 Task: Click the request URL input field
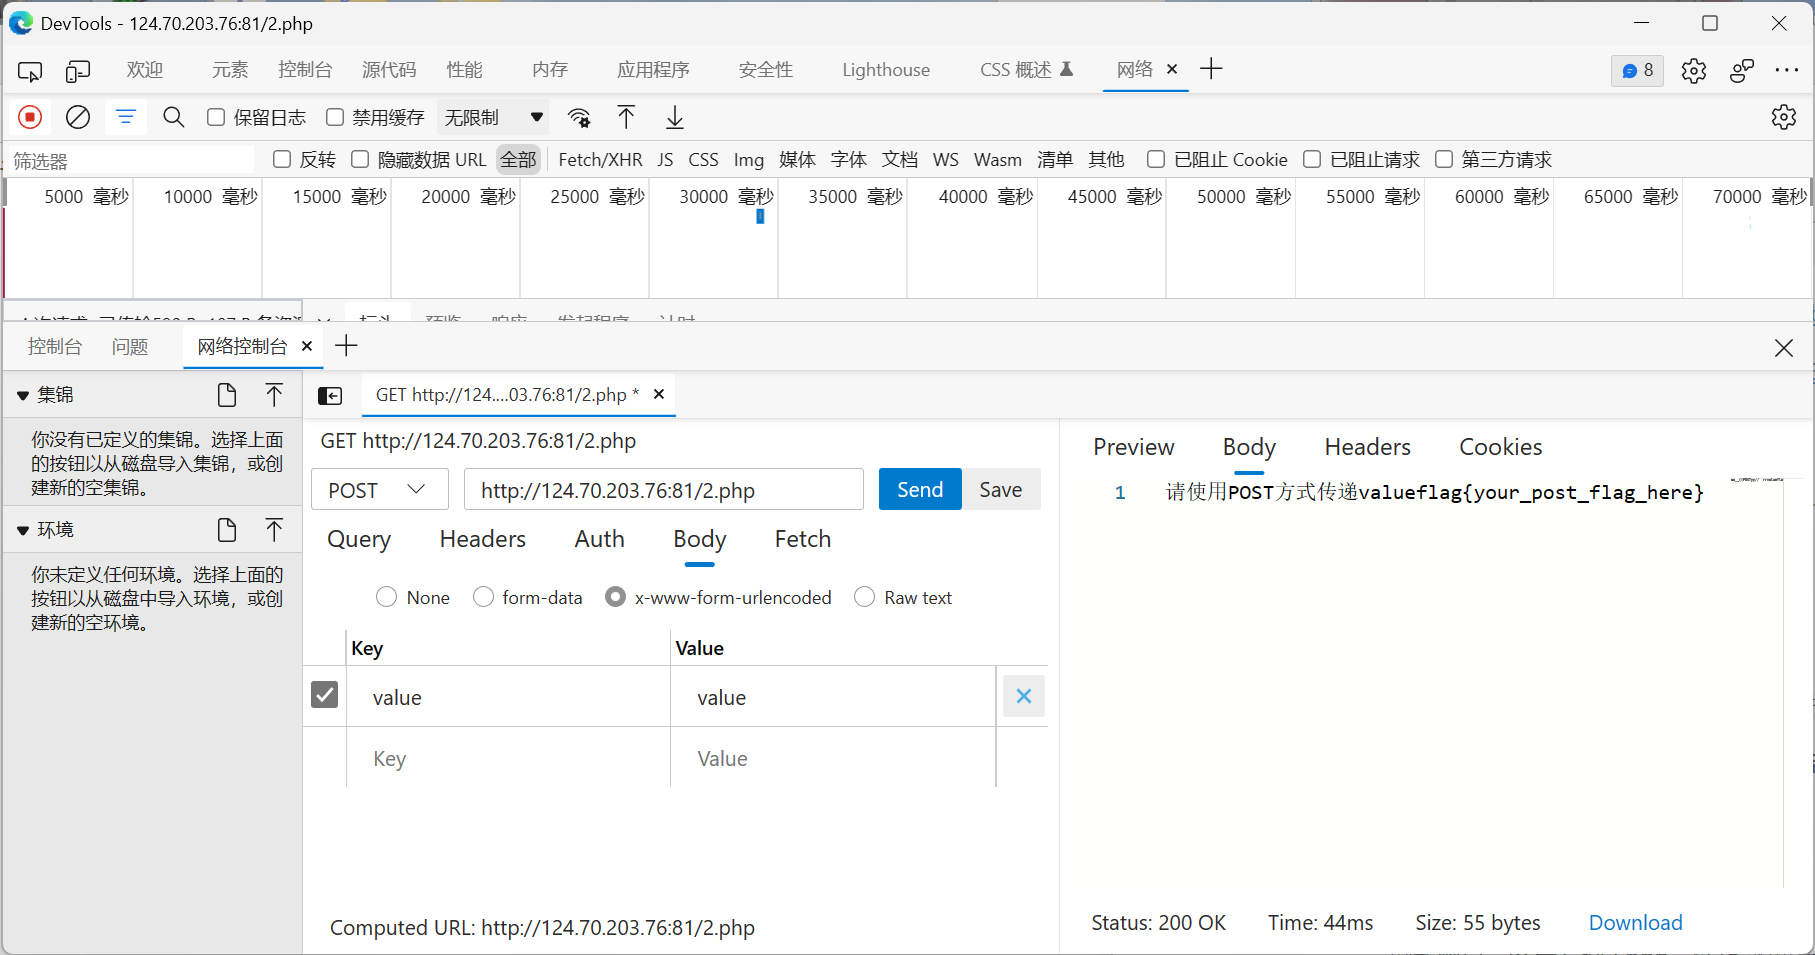(x=663, y=490)
